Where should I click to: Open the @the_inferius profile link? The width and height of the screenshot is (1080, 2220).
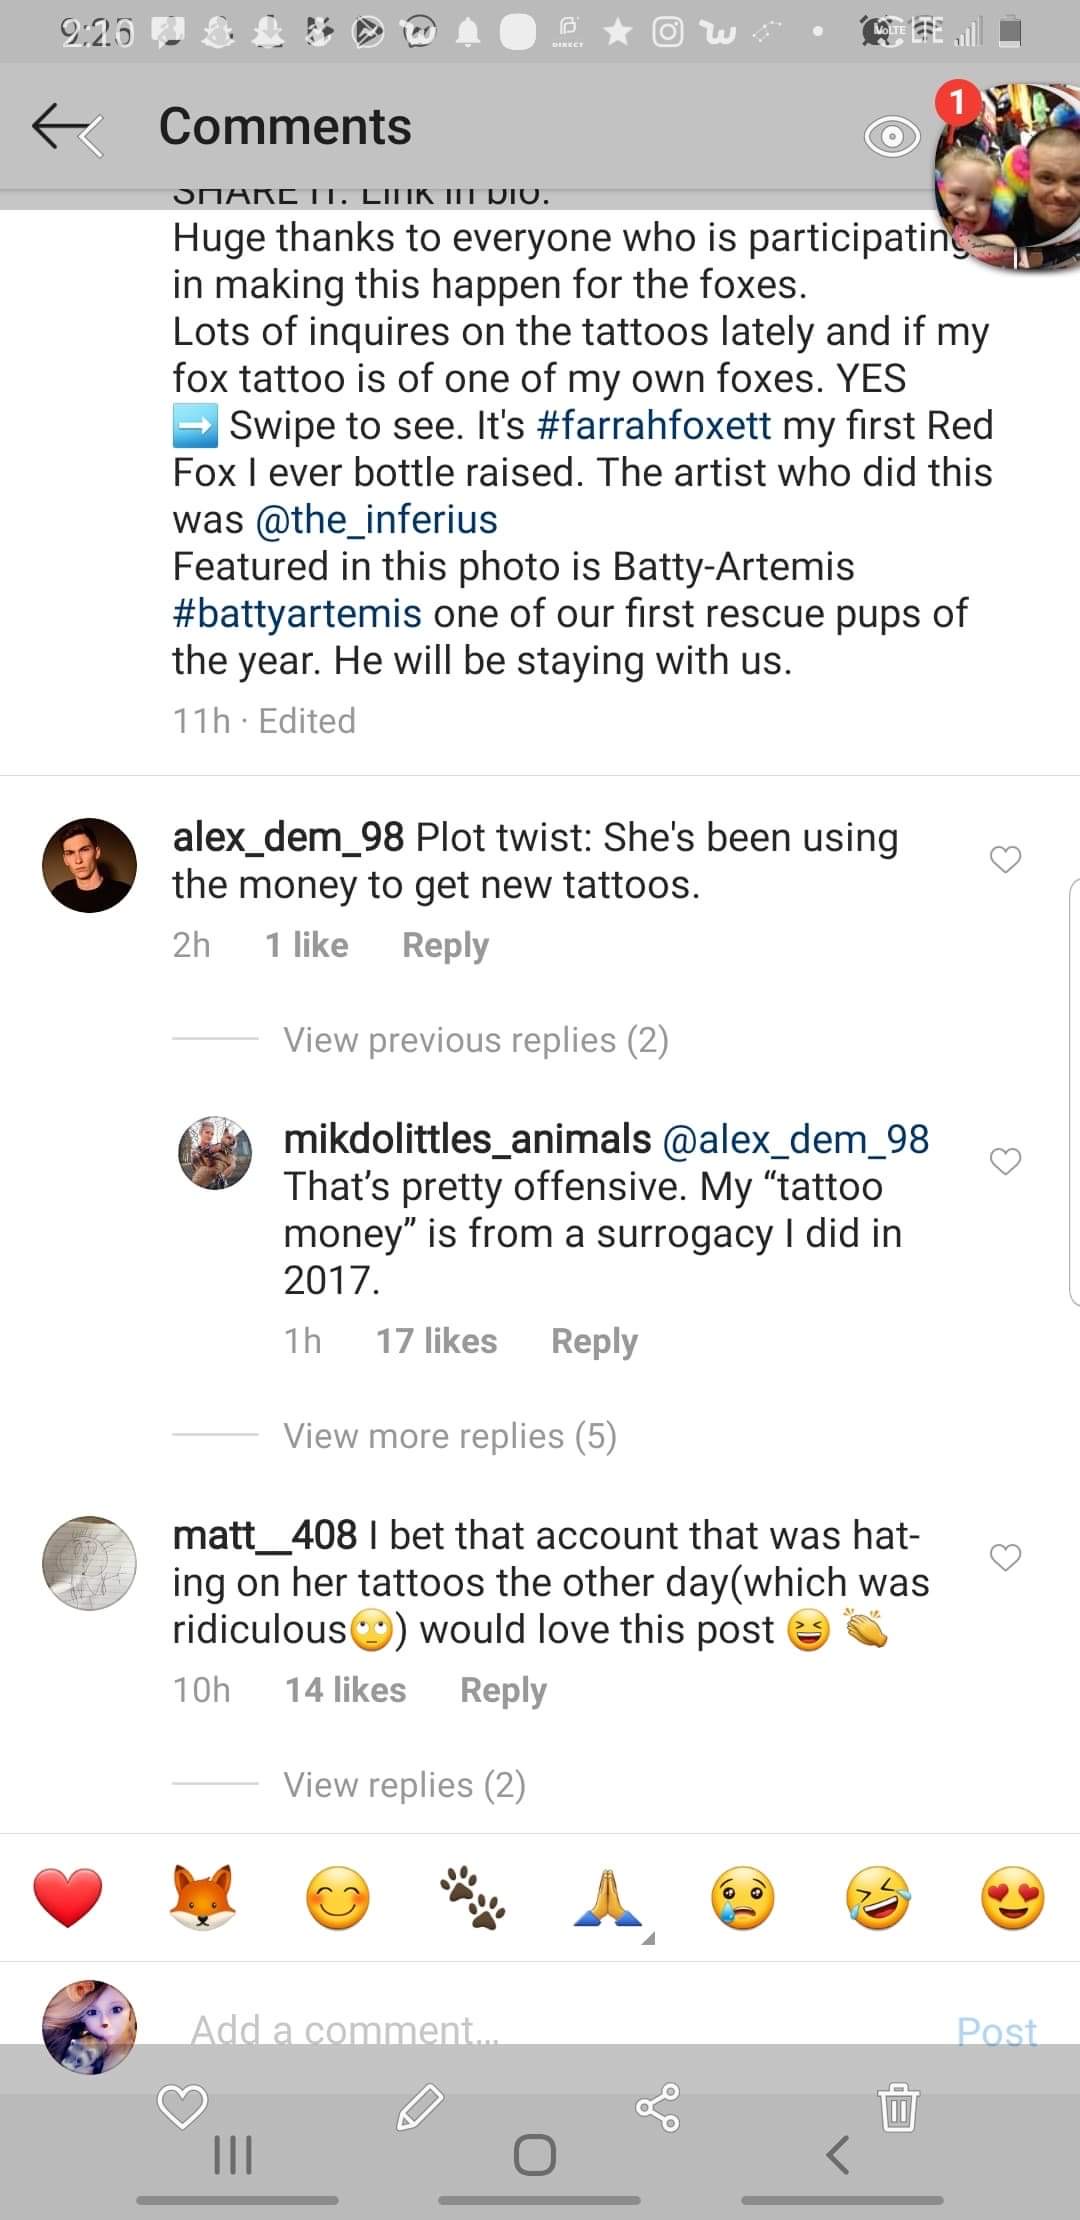pos(376,520)
